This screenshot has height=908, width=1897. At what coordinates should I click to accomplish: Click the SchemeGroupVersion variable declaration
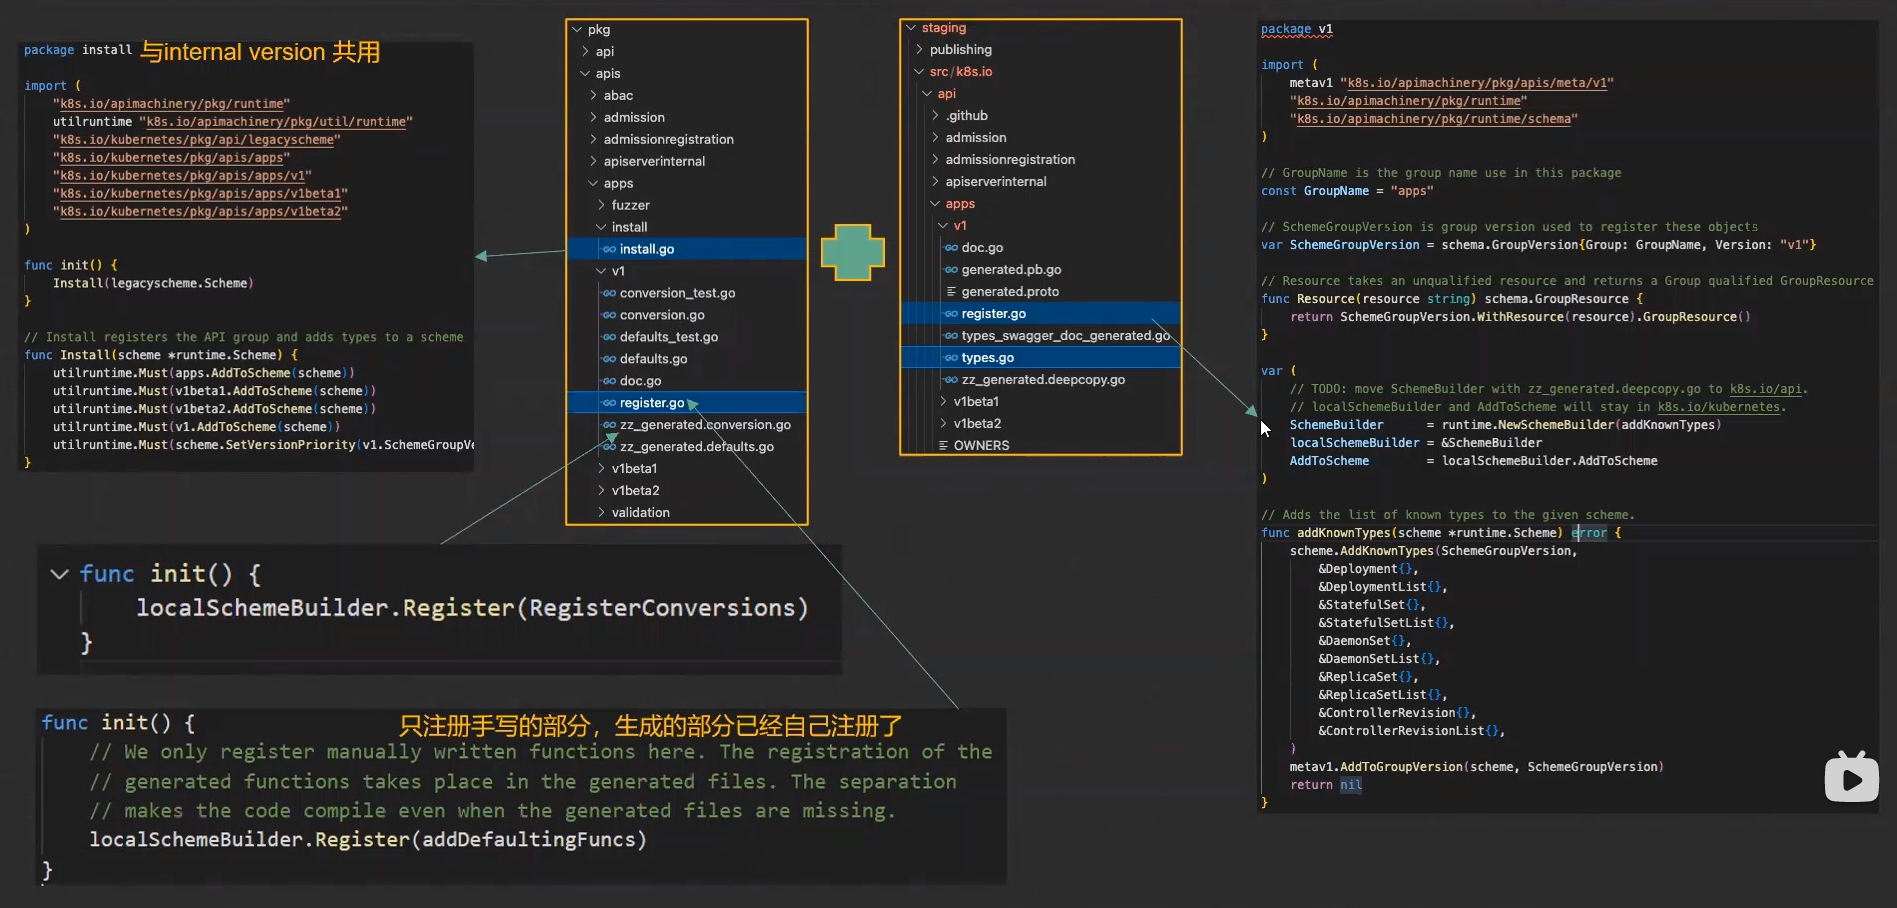1354,245
